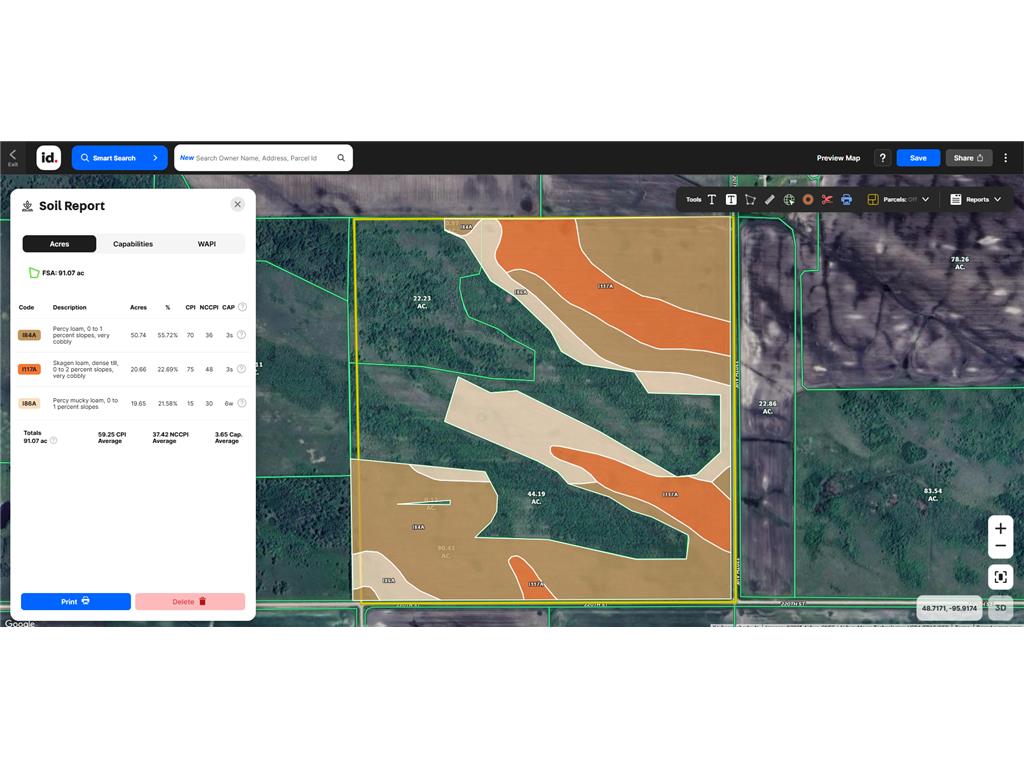Open the polygon drawing tool

pos(750,199)
